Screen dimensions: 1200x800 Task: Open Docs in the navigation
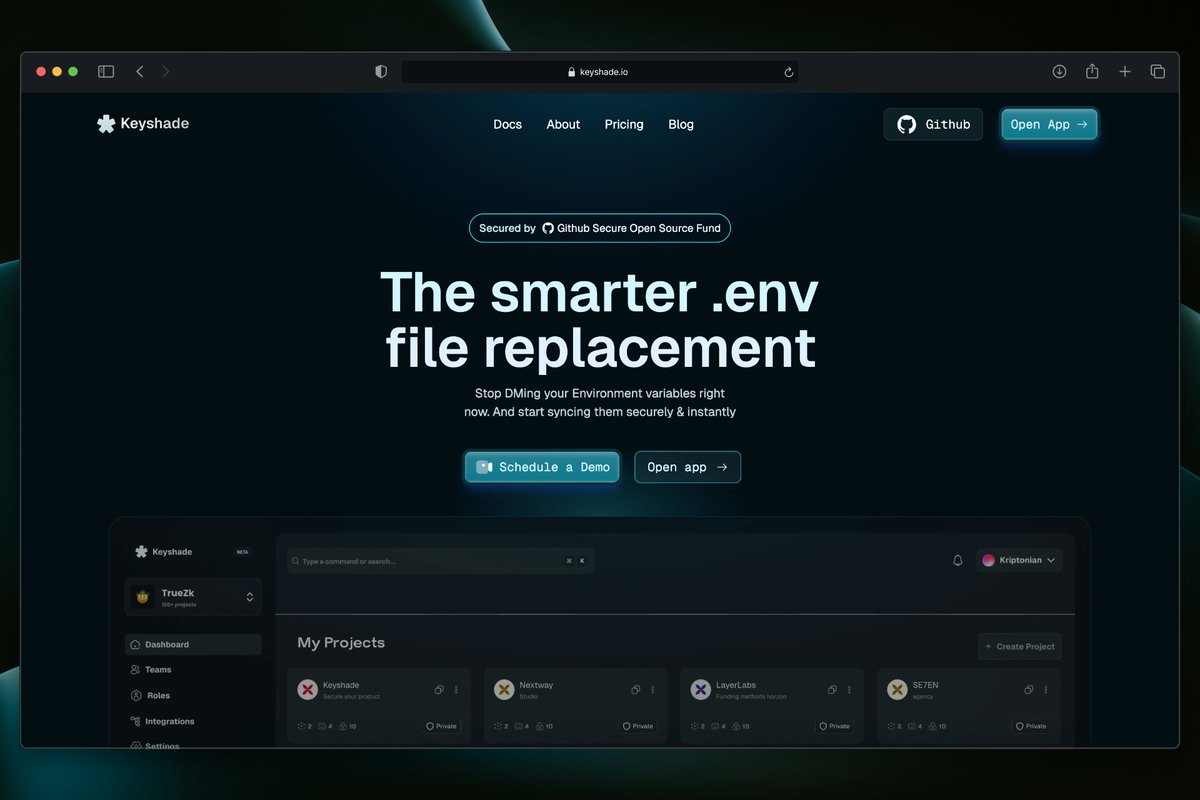tap(508, 125)
